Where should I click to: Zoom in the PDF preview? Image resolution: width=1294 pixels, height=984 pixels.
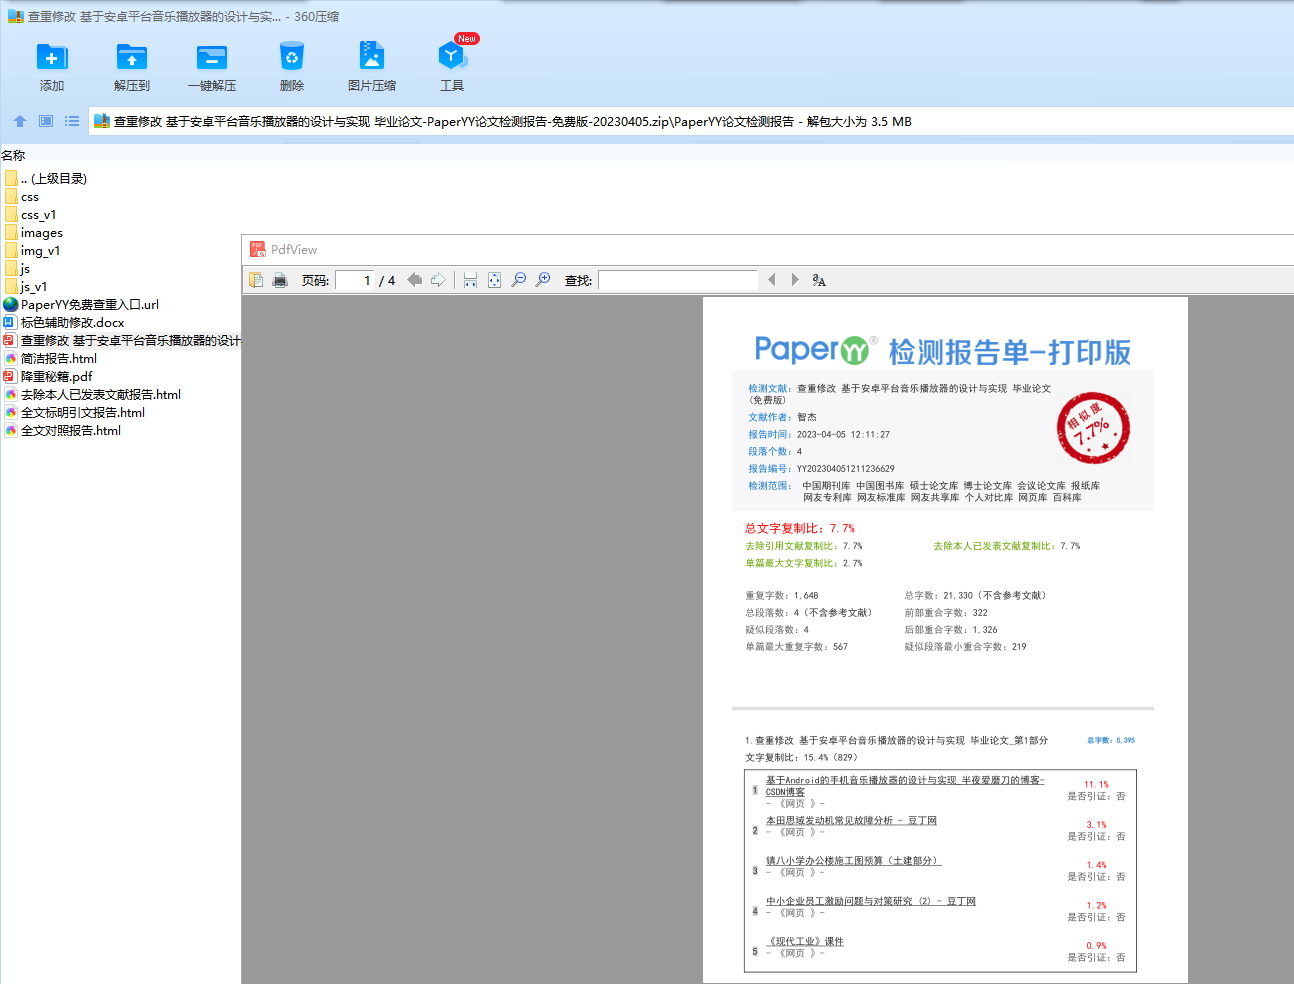(543, 280)
